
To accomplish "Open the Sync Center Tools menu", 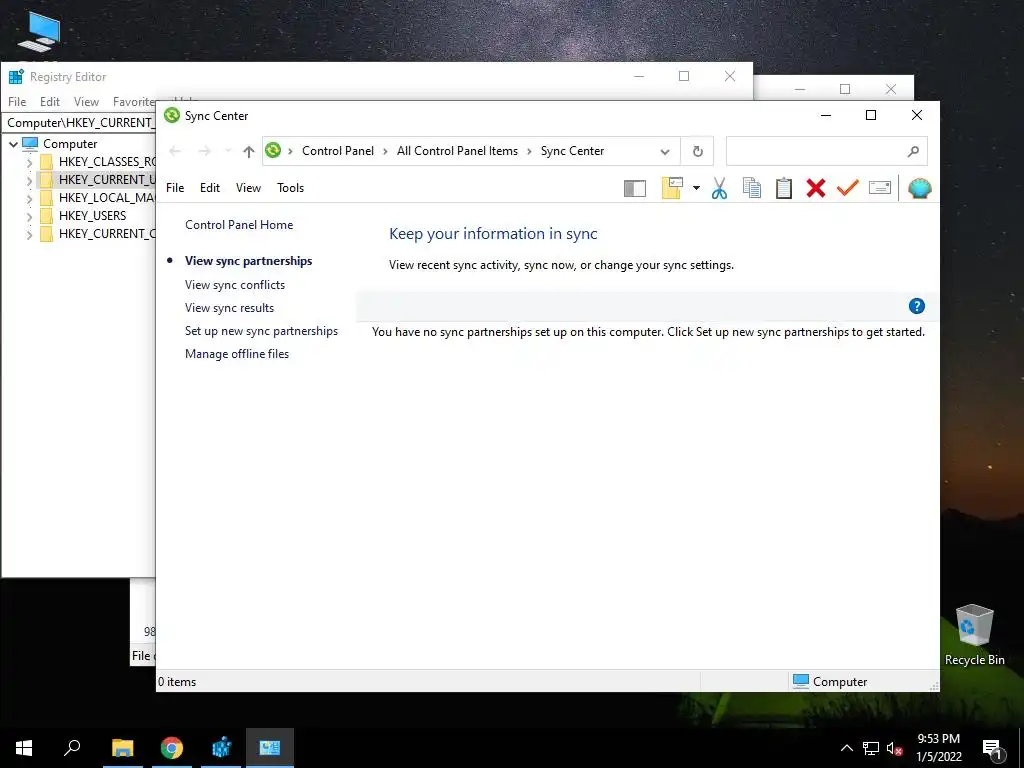I will (x=290, y=188).
